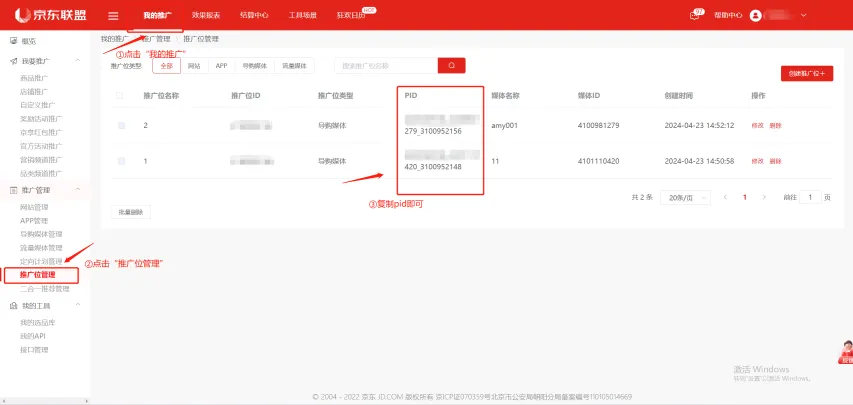Image resolution: width=853 pixels, height=405 pixels.
Task: Click 修改 for the amy001 row
Action: (757, 125)
